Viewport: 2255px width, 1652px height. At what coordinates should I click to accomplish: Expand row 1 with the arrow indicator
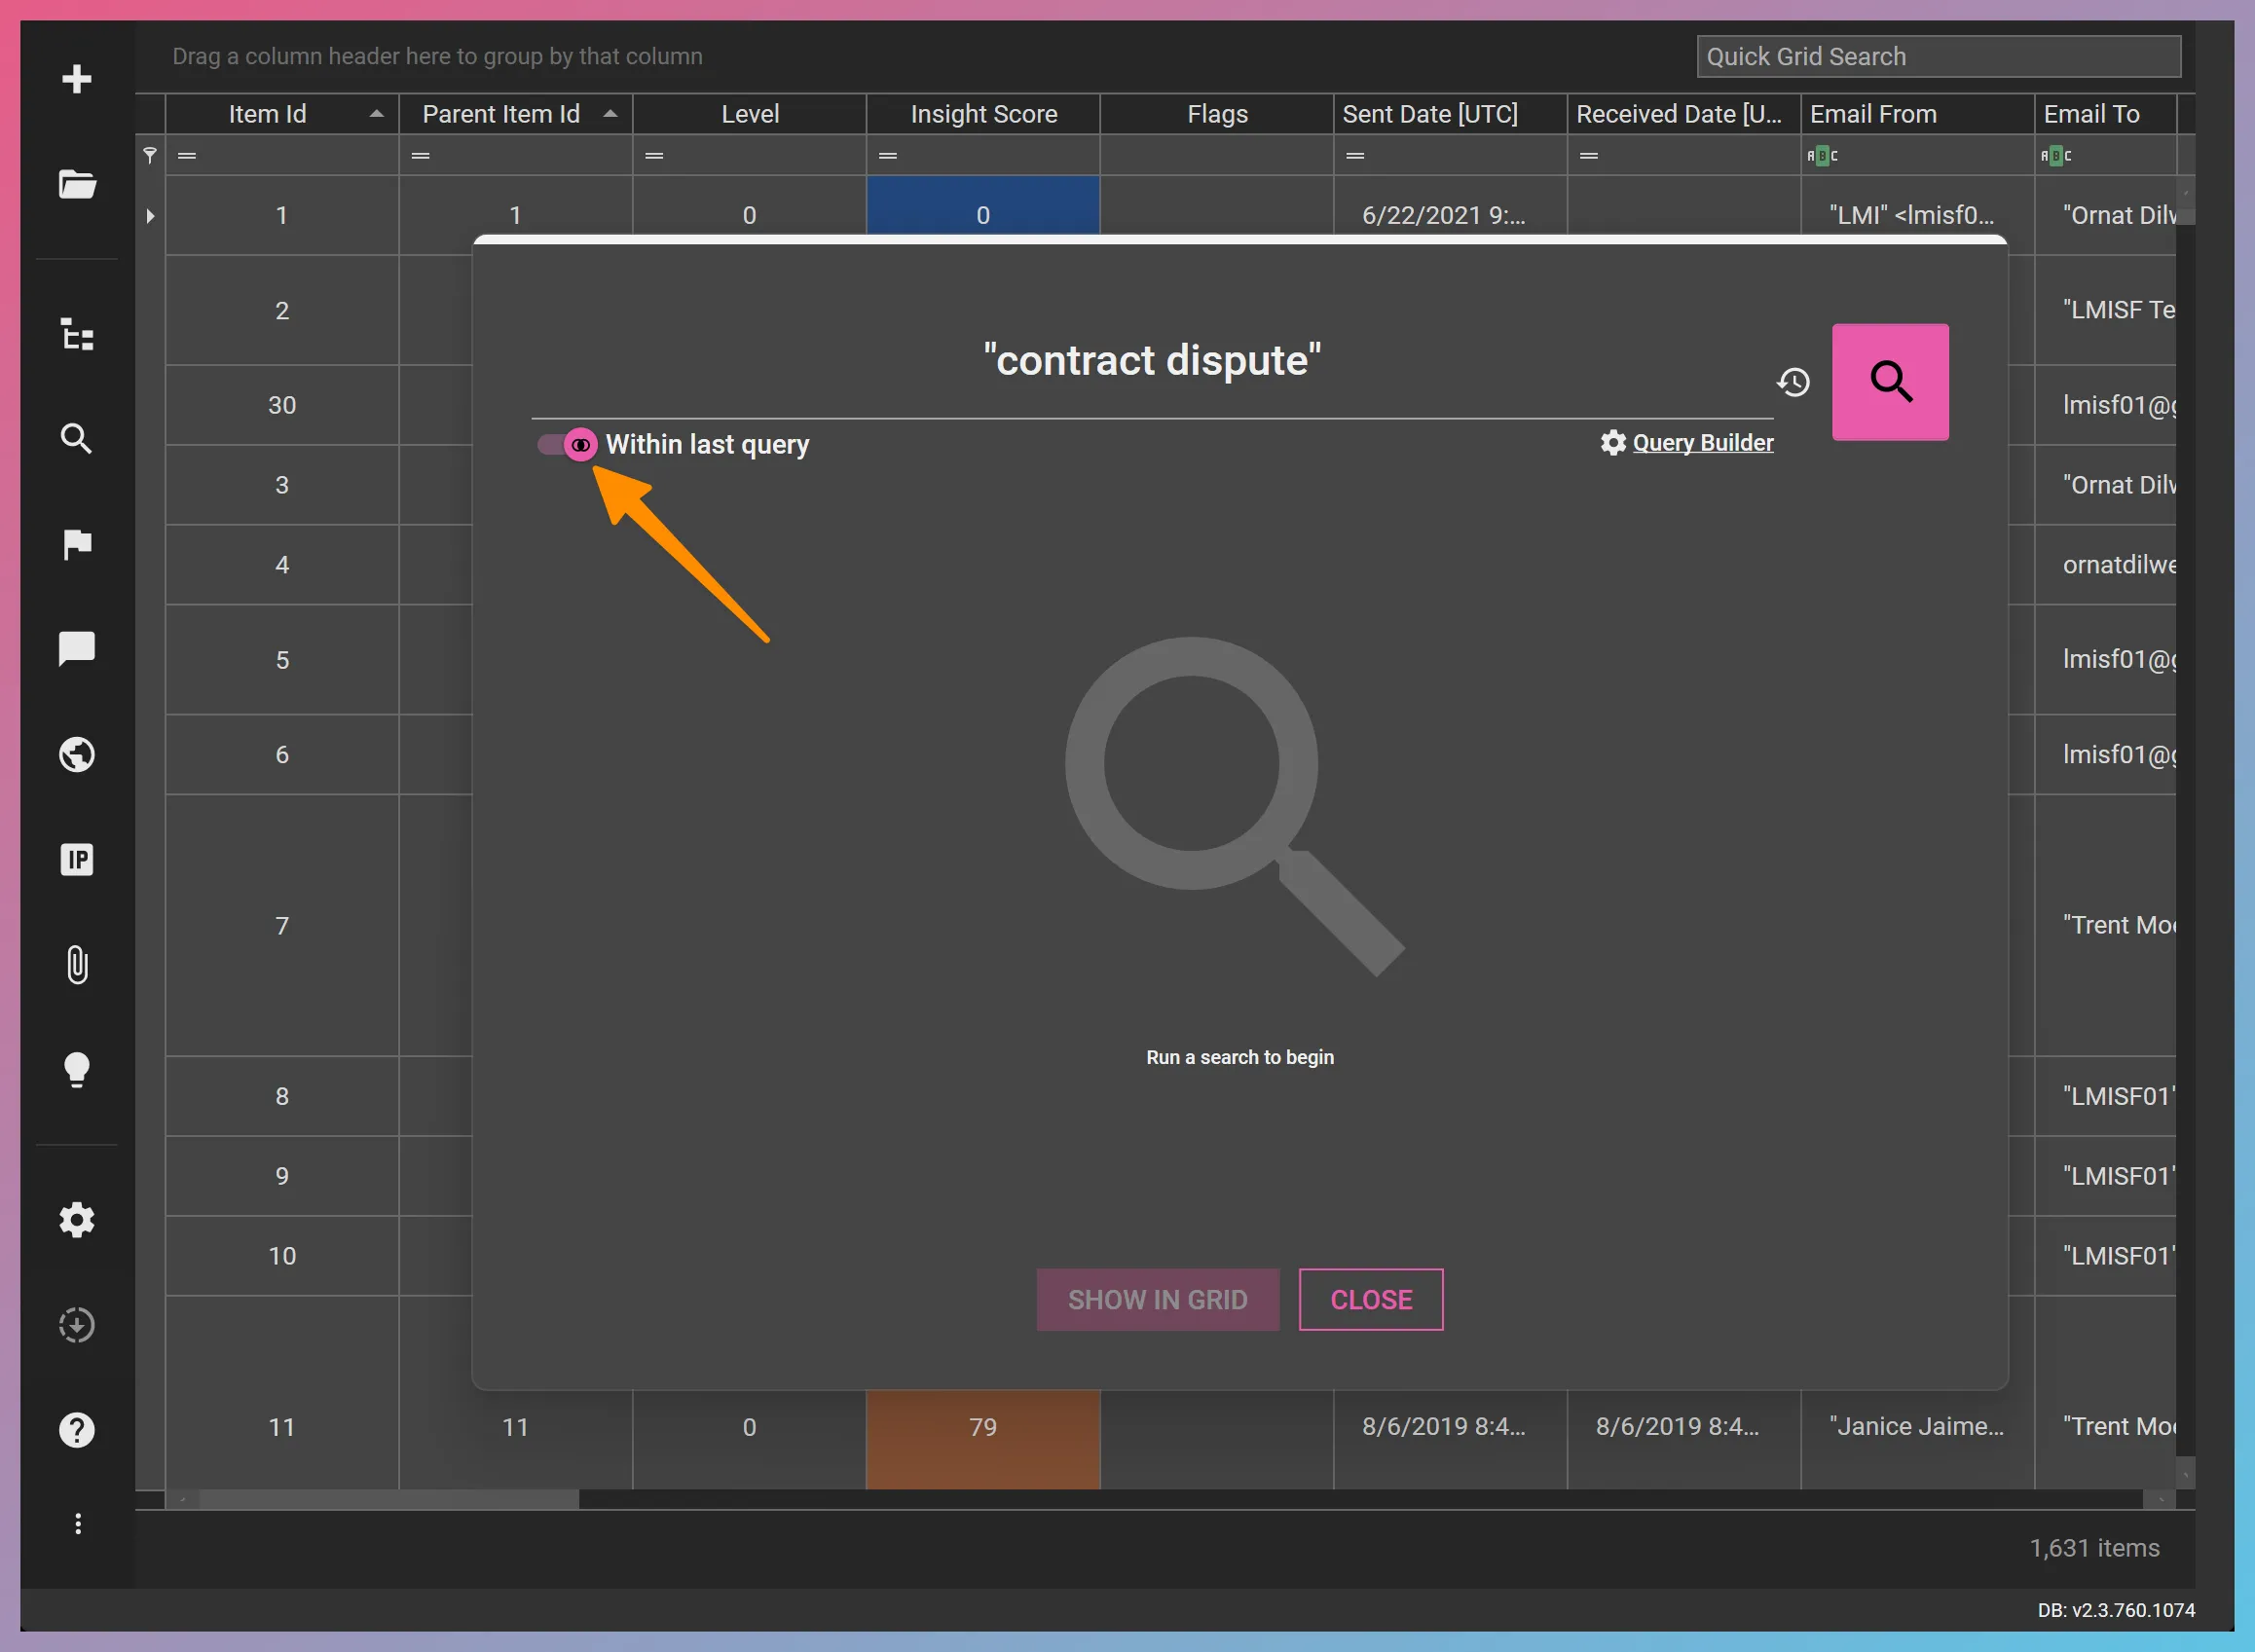tap(150, 215)
